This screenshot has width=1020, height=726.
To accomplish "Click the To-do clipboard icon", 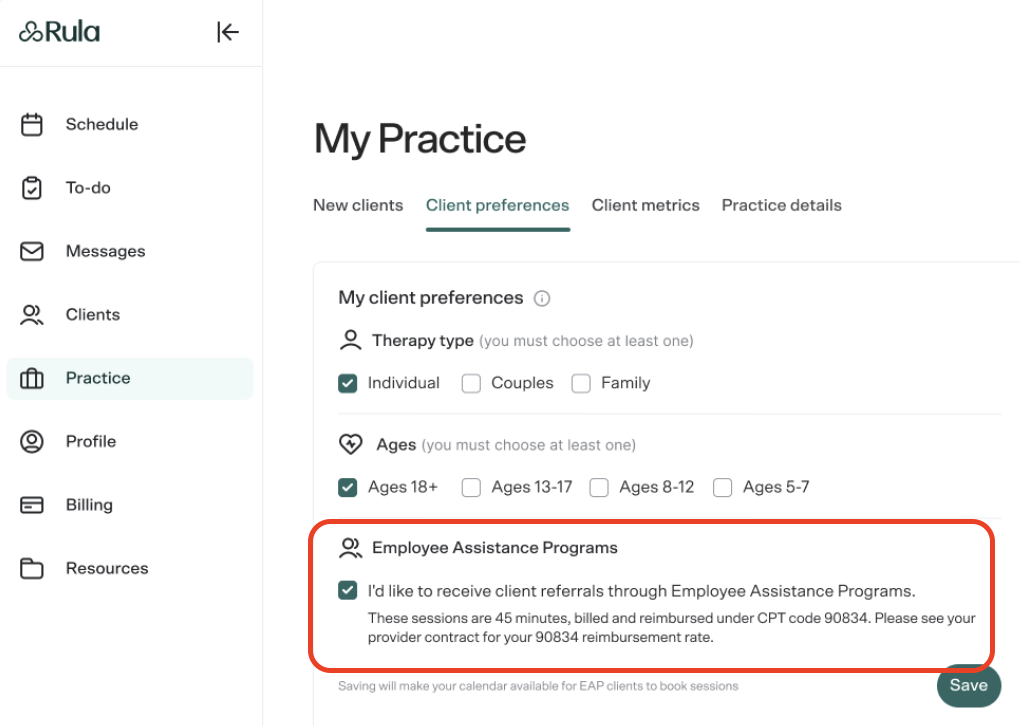I will pos(31,188).
